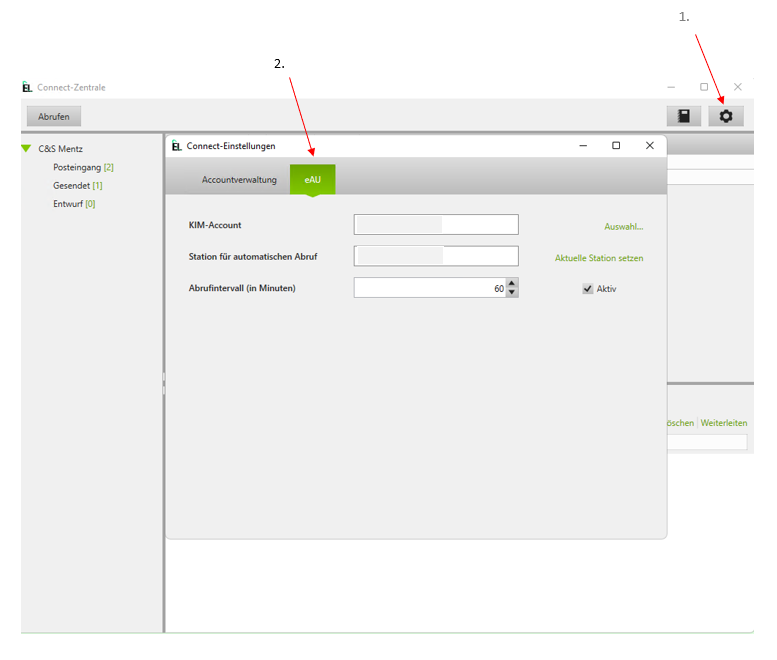Open the address book notebook icon
777x660 pixels.
pyautogui.click(x=684, y=116)
